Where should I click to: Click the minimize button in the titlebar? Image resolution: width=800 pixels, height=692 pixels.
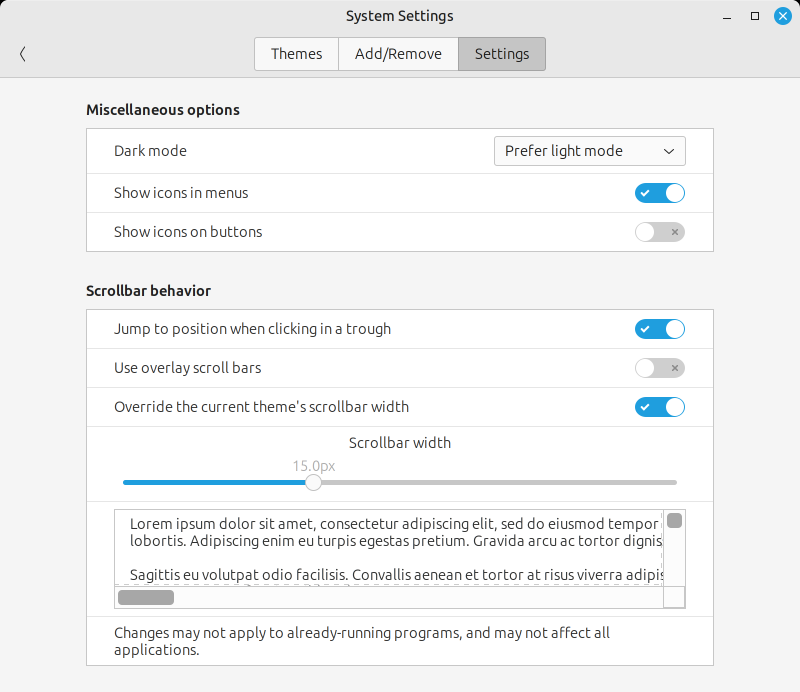tap(726, 16)
